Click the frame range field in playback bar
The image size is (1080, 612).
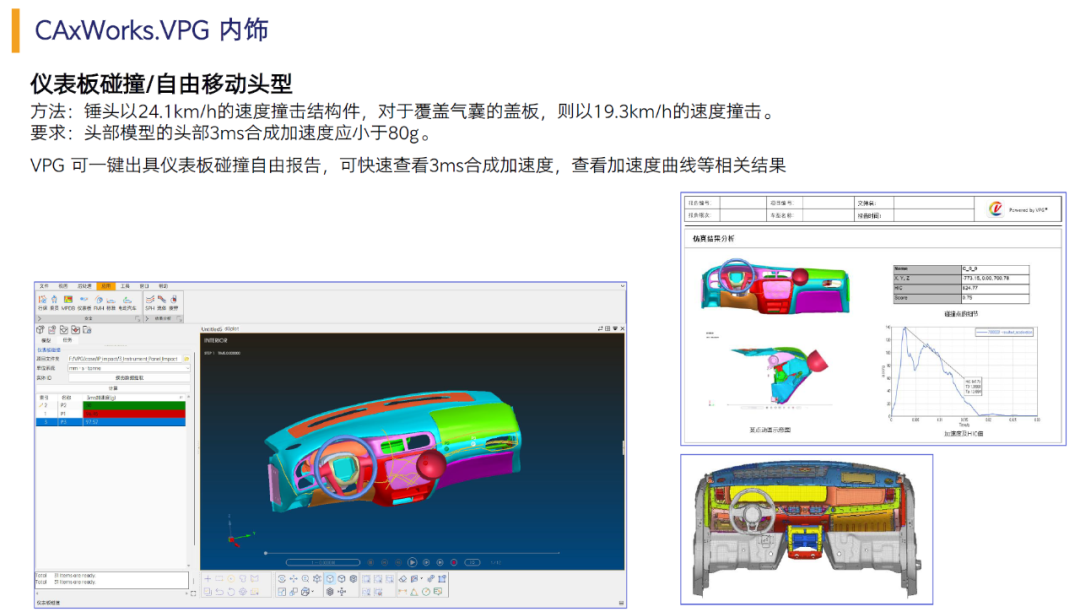(323, 562)
